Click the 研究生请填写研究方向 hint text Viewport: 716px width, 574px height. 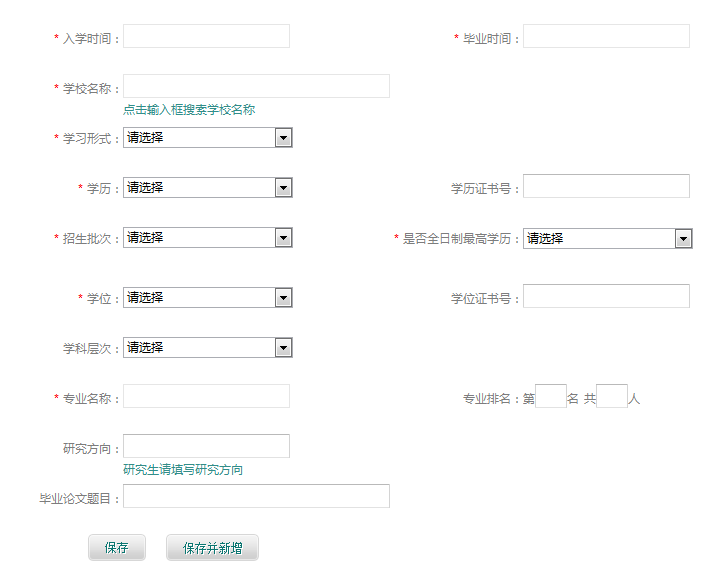pyautogui.click(x=183, y=470)
